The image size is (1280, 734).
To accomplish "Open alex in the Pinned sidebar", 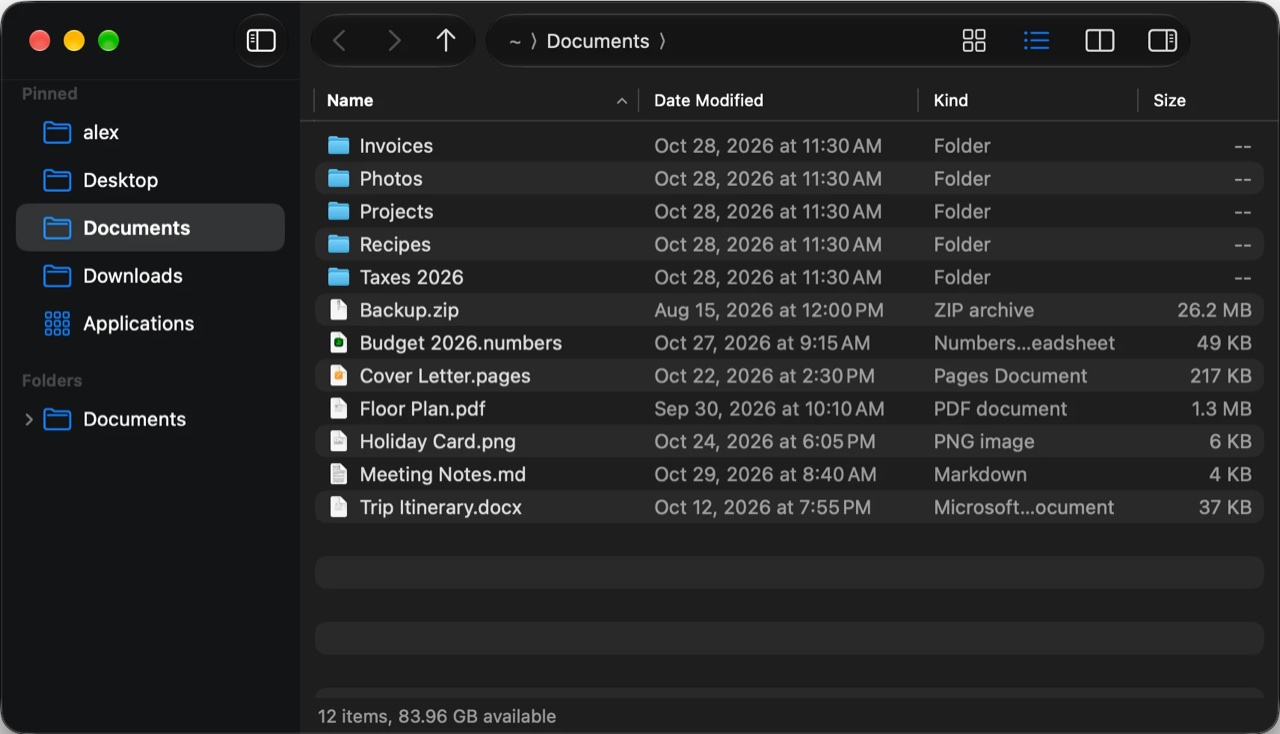I will tap(150, 132).
